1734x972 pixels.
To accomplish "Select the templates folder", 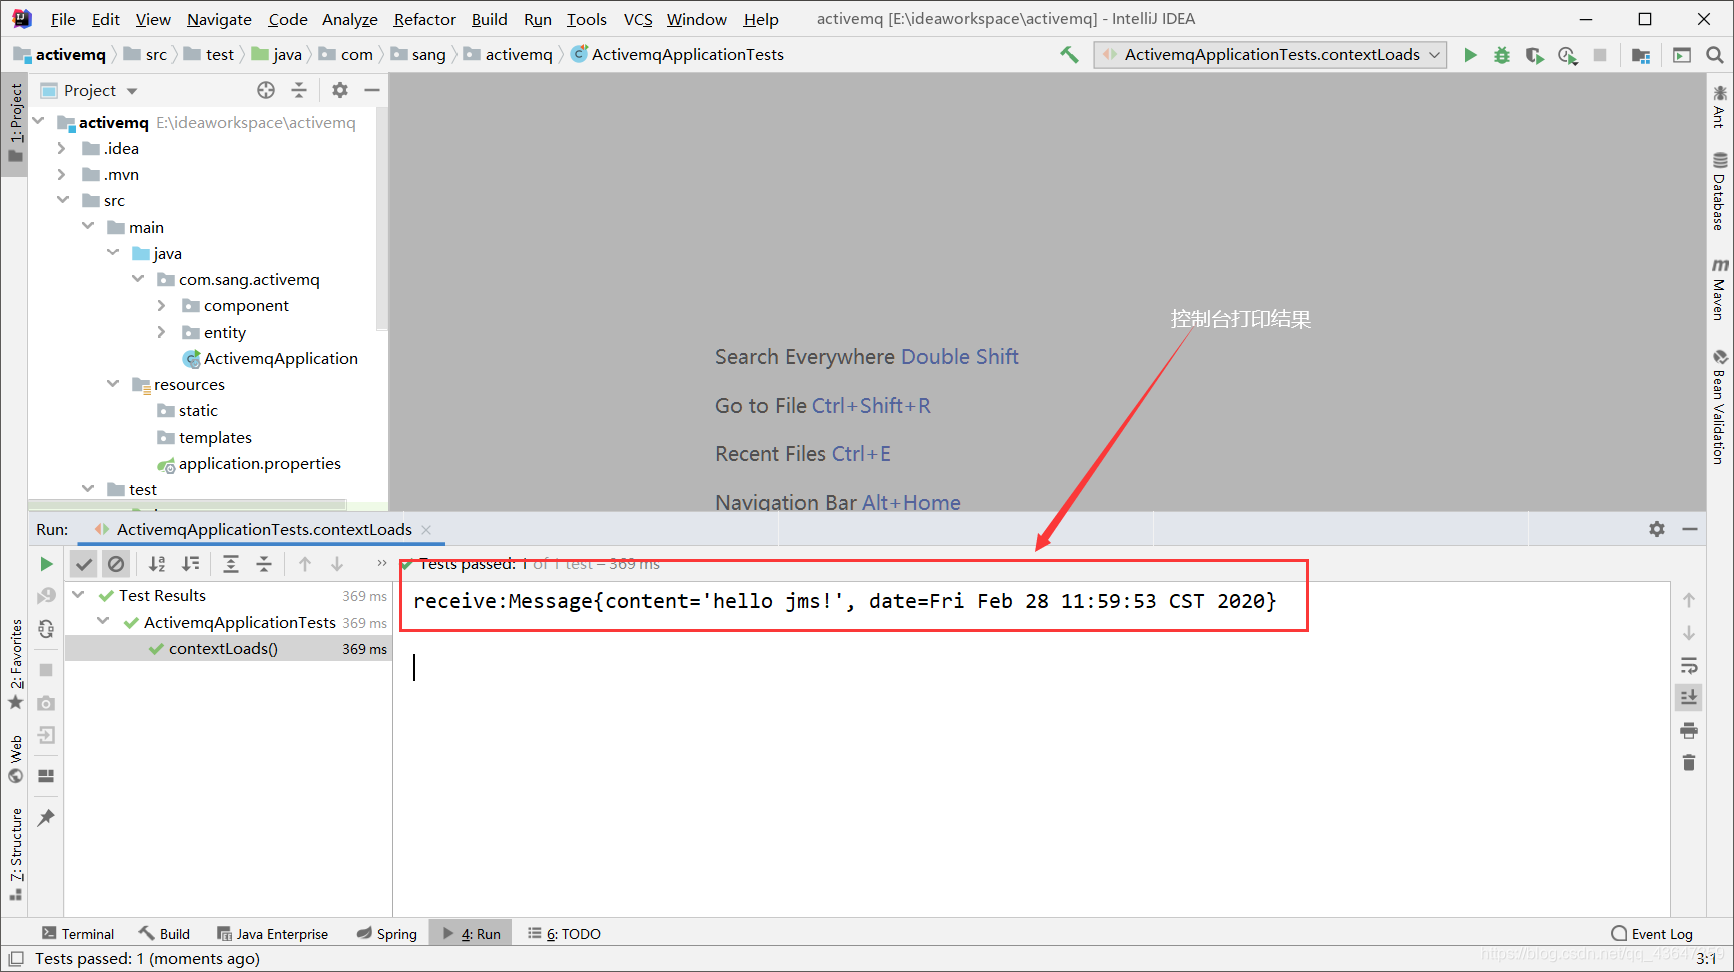I will coord(215,437).
